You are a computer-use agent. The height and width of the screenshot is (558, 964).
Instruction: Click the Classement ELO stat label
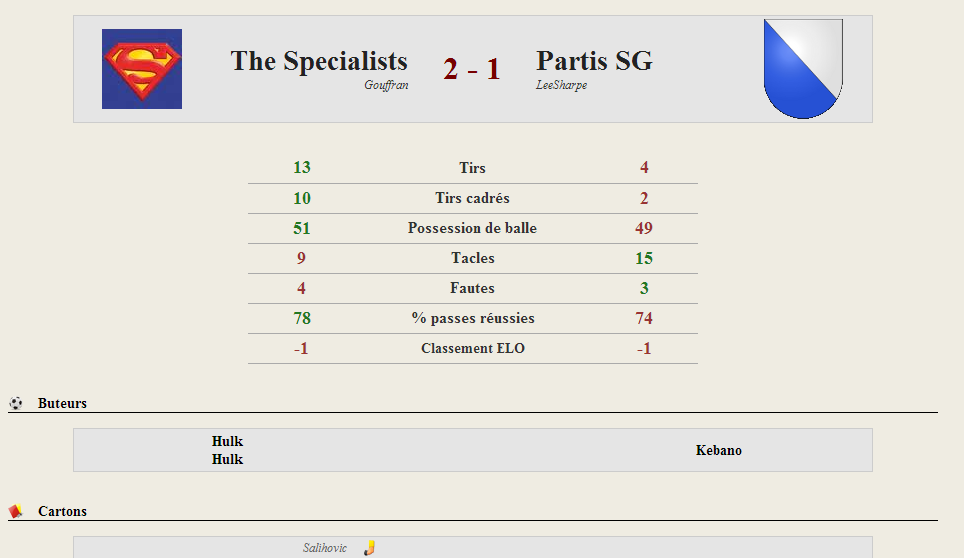473,348
